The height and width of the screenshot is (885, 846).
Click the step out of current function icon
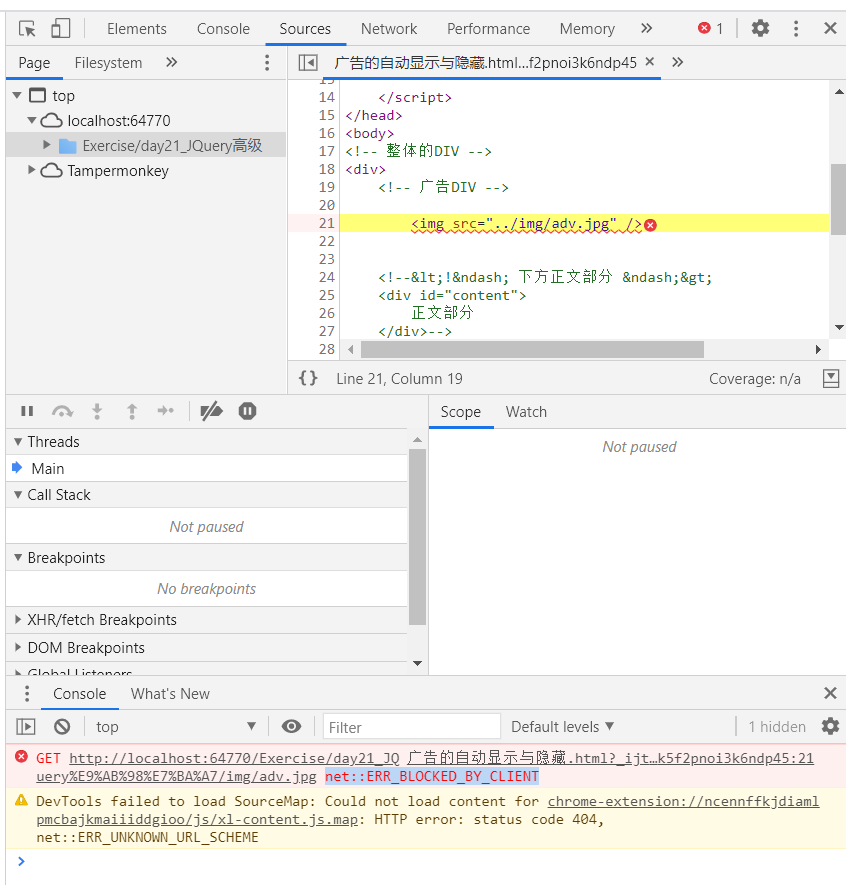pos(131,410)
